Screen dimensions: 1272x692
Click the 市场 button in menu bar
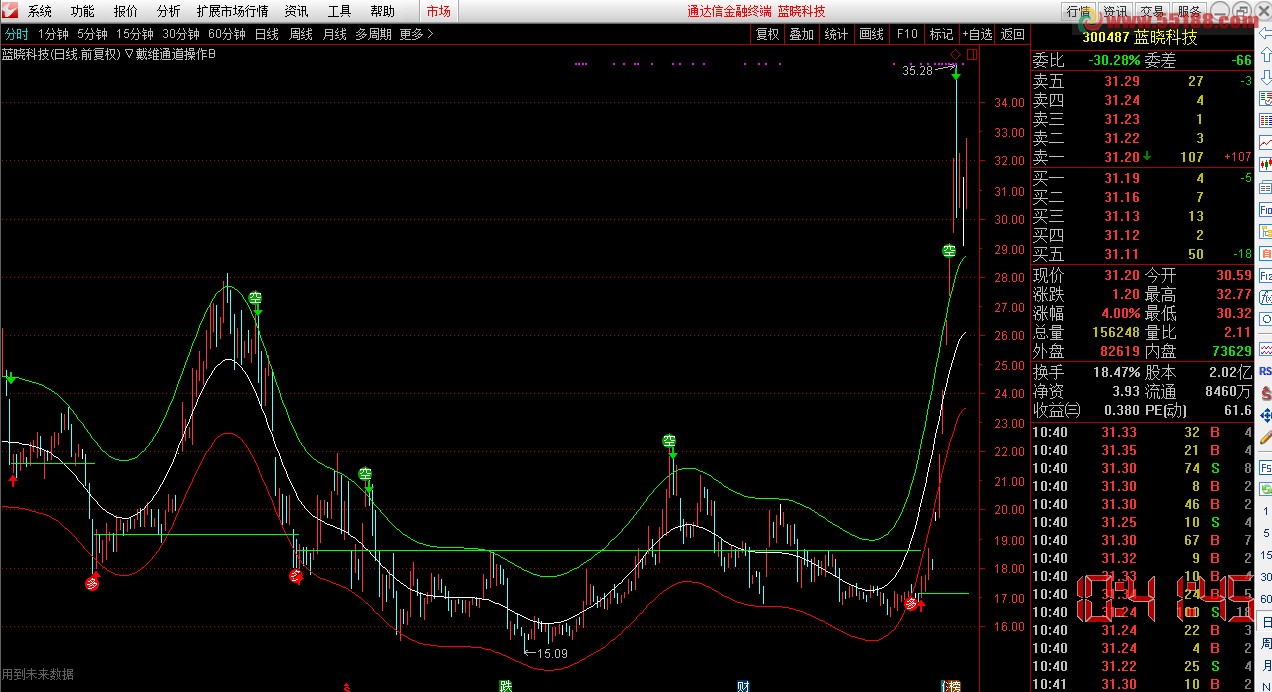[438, 11]
